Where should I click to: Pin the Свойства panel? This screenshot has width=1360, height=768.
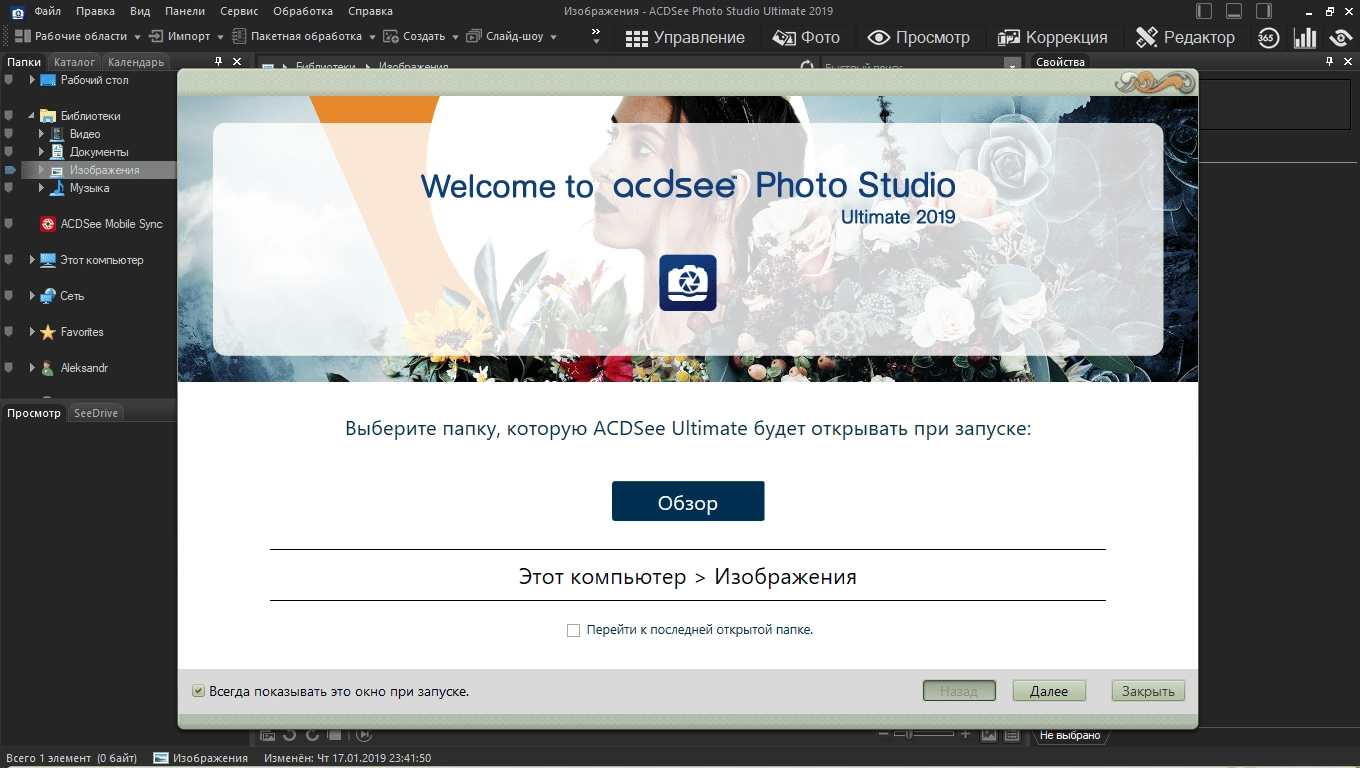pos(1330,62)
